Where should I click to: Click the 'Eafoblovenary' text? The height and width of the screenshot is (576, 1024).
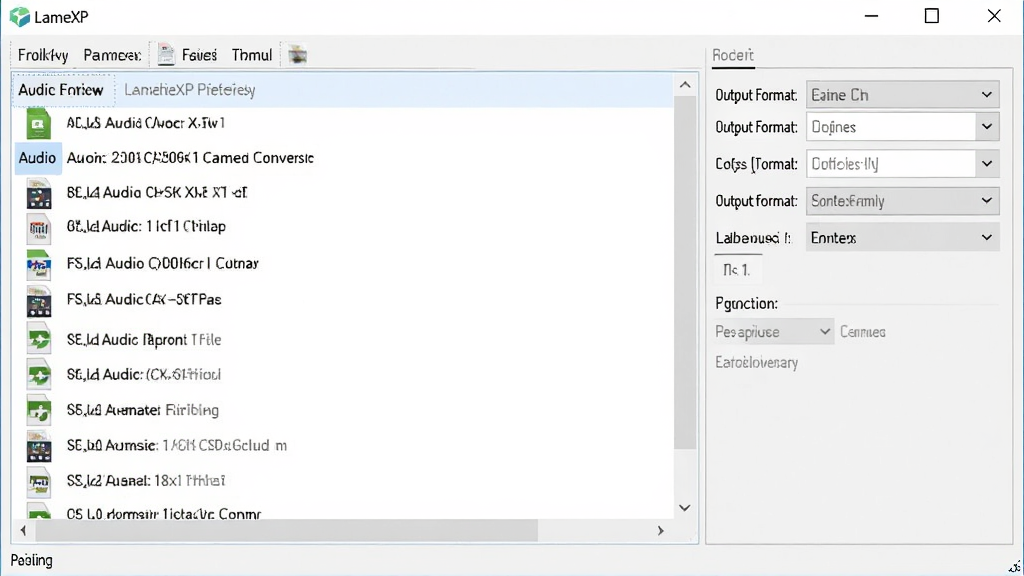click(x=756, y=362)
